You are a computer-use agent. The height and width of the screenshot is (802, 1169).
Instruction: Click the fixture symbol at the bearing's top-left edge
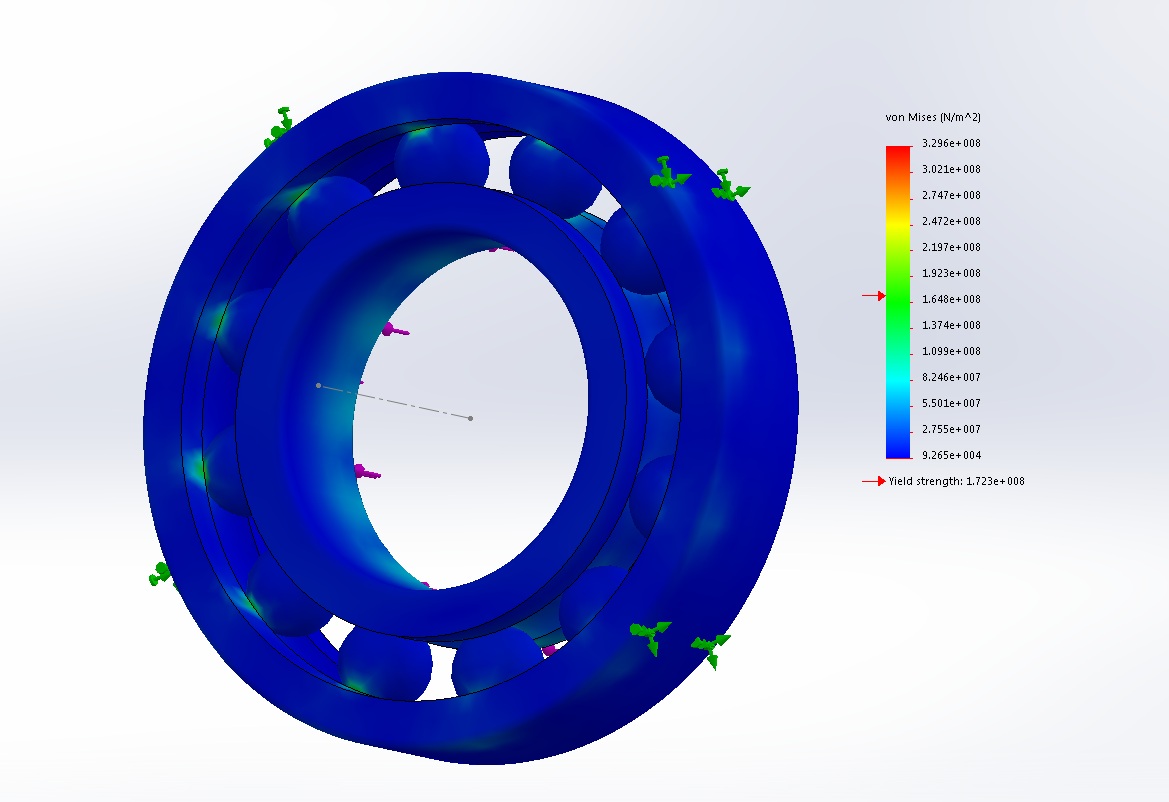tap(279, 126)
